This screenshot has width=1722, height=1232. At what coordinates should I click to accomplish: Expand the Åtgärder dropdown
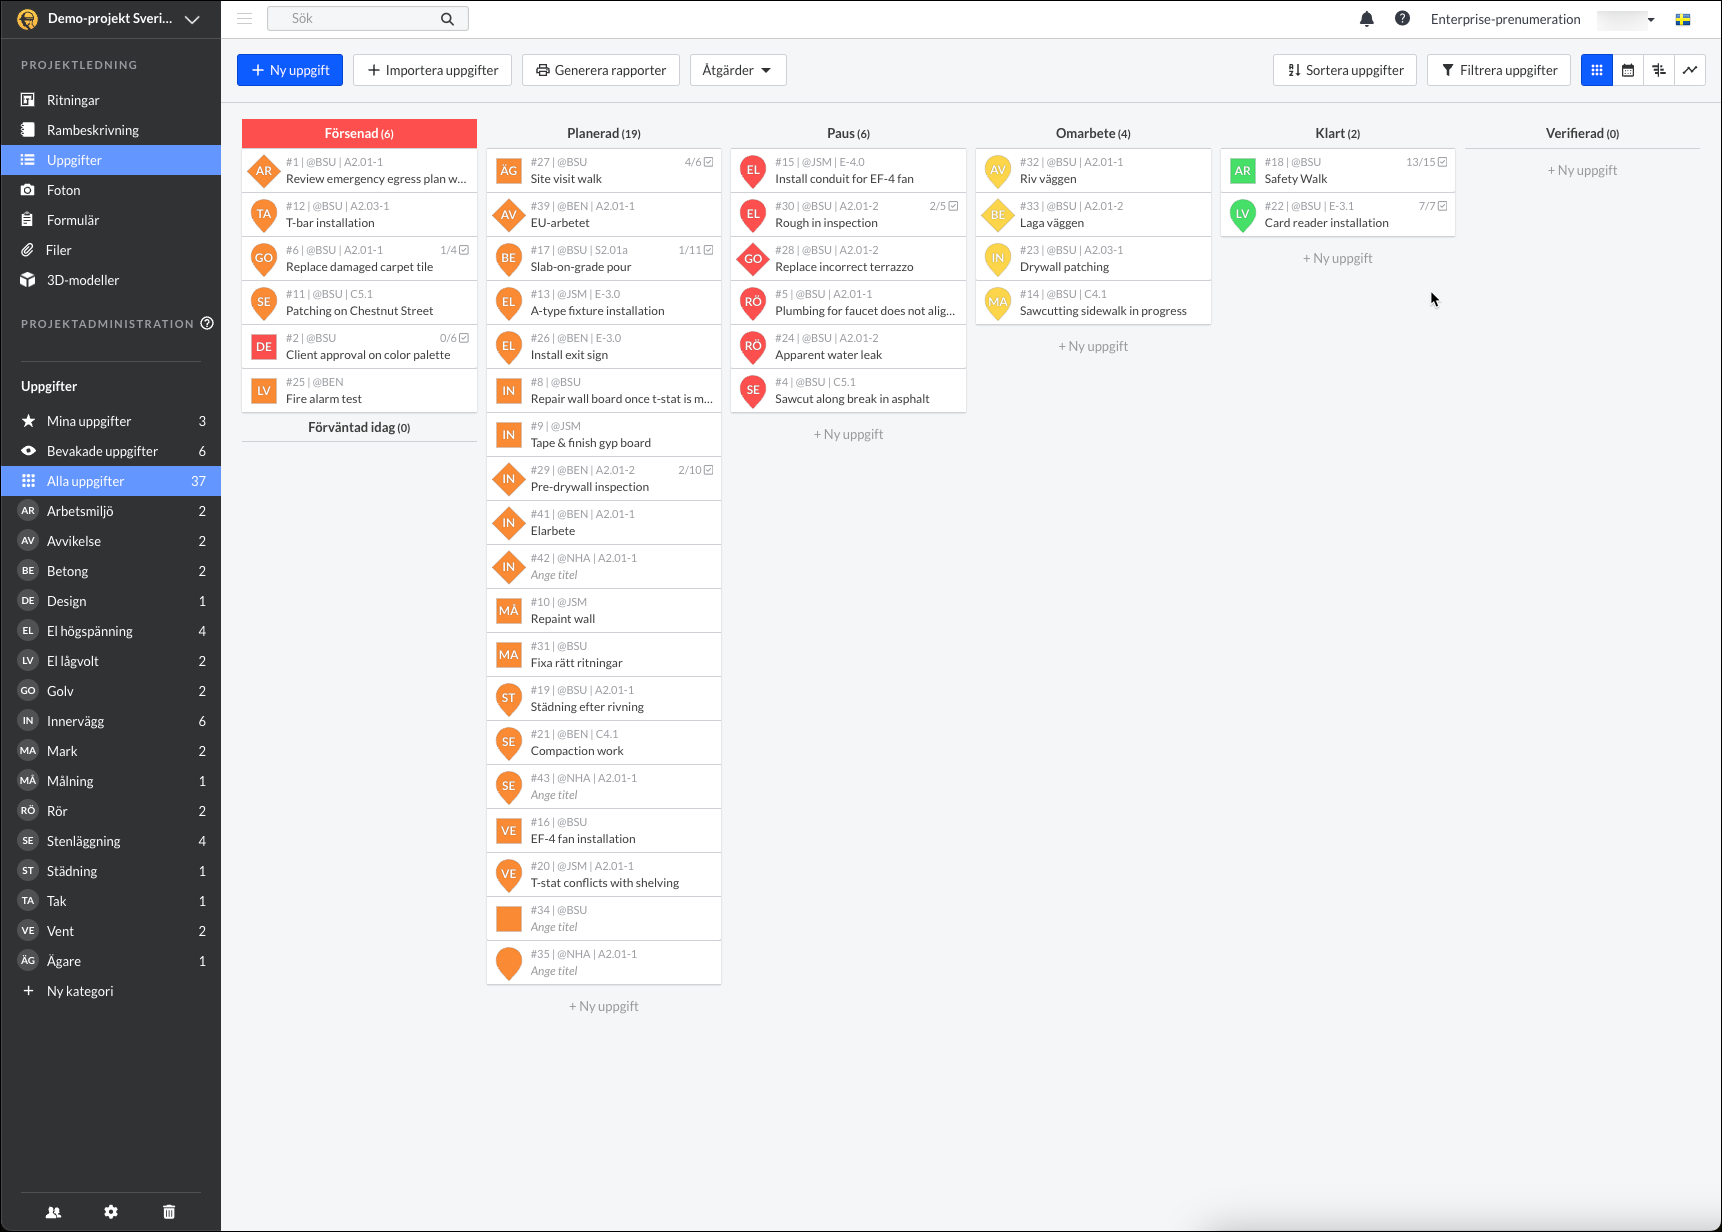click(x=737, y=70)
